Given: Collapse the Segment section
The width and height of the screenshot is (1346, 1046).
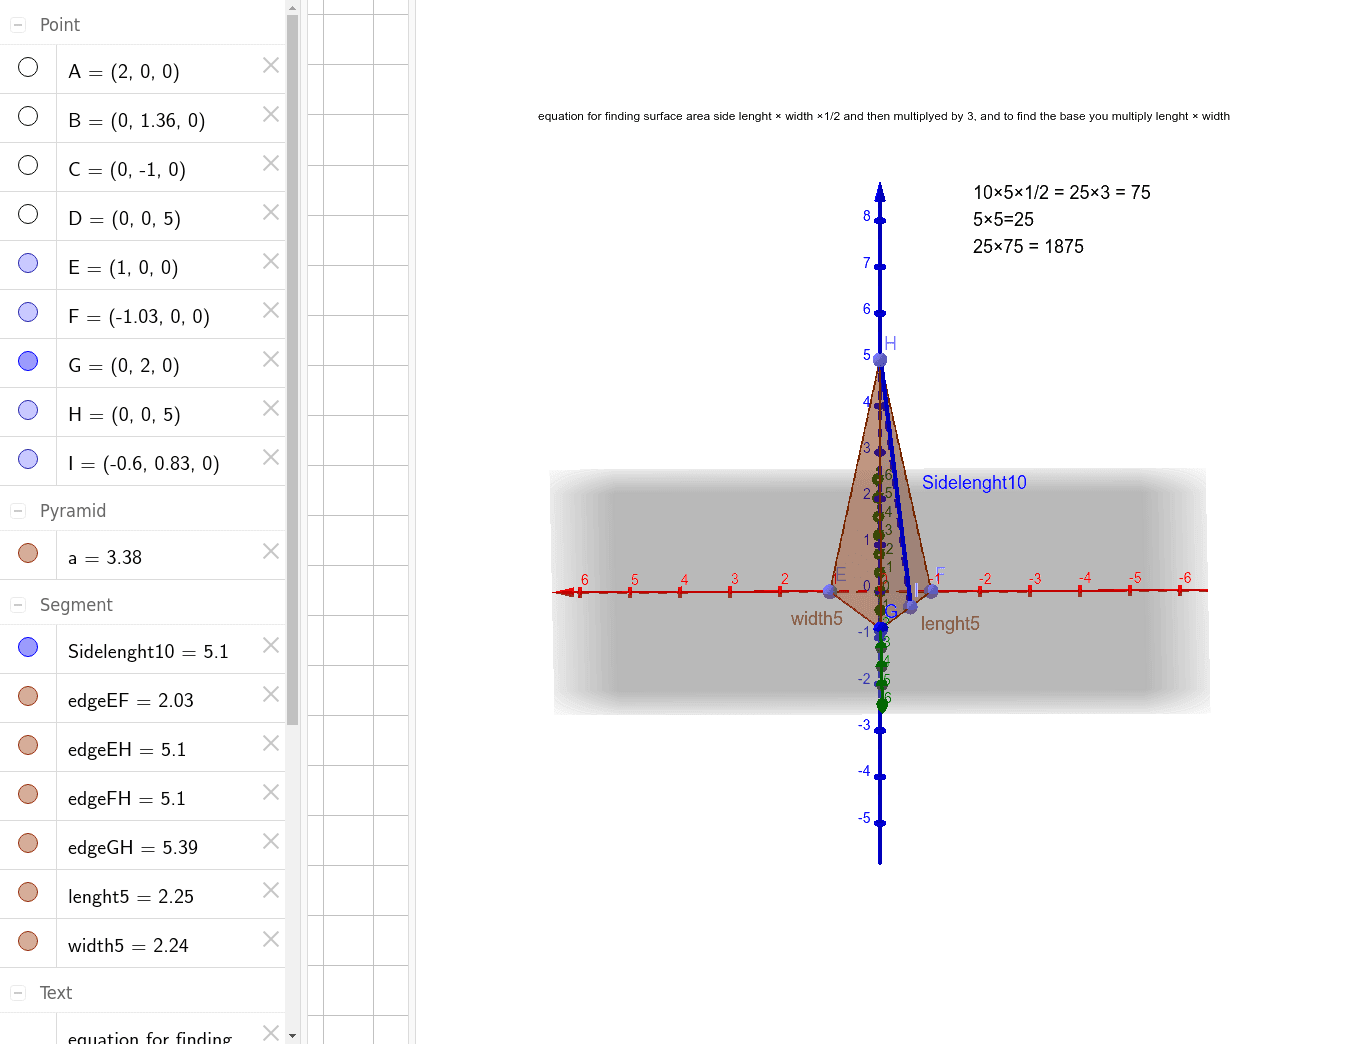Looking at the screenshot, I should [16, 604].
